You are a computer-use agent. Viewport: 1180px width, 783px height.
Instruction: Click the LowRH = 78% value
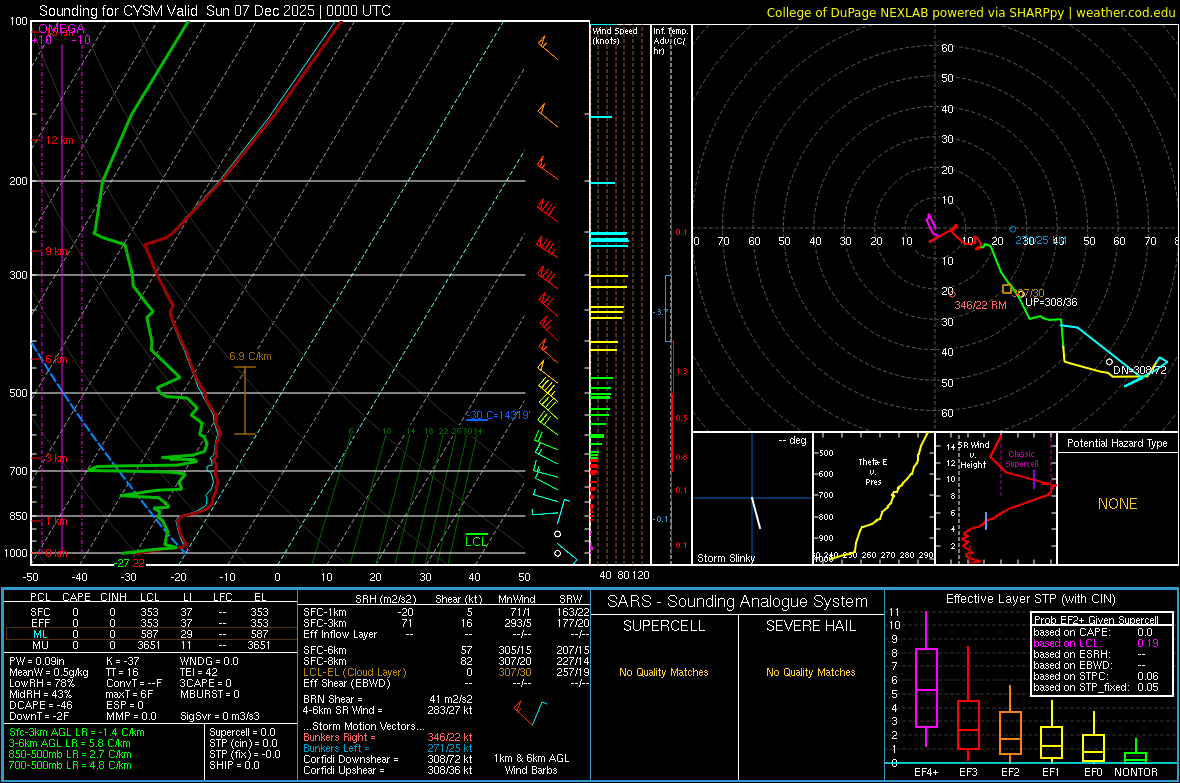(42, 683)
